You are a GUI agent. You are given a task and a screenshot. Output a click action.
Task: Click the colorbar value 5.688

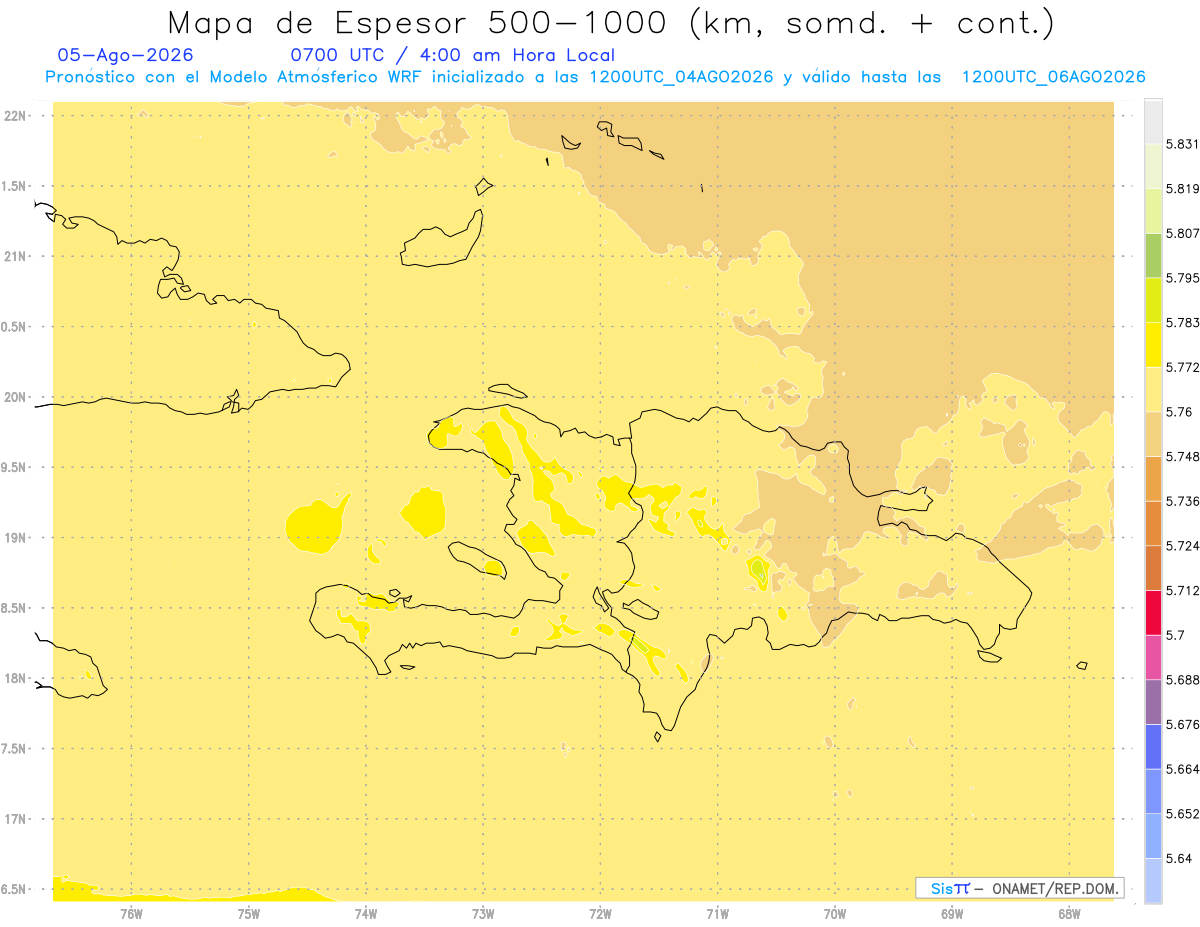[x=1182, y=680]
